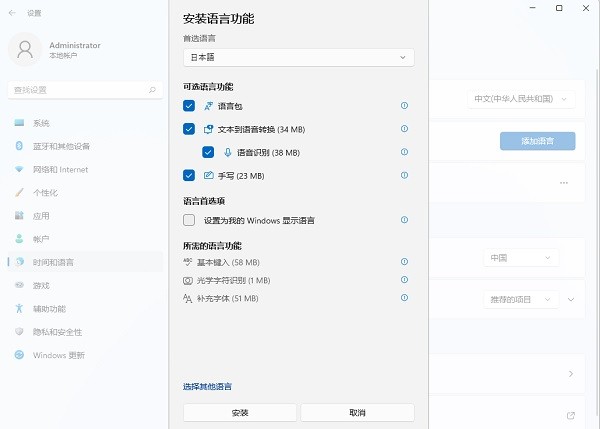Maximize the Settings window

coord(559,8)
